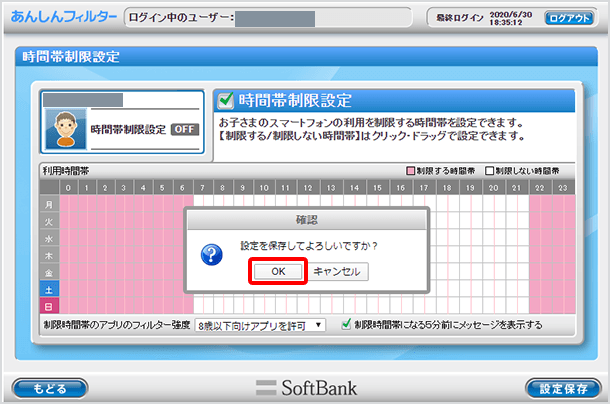Click the SoftBank logo

click(305, 387)
